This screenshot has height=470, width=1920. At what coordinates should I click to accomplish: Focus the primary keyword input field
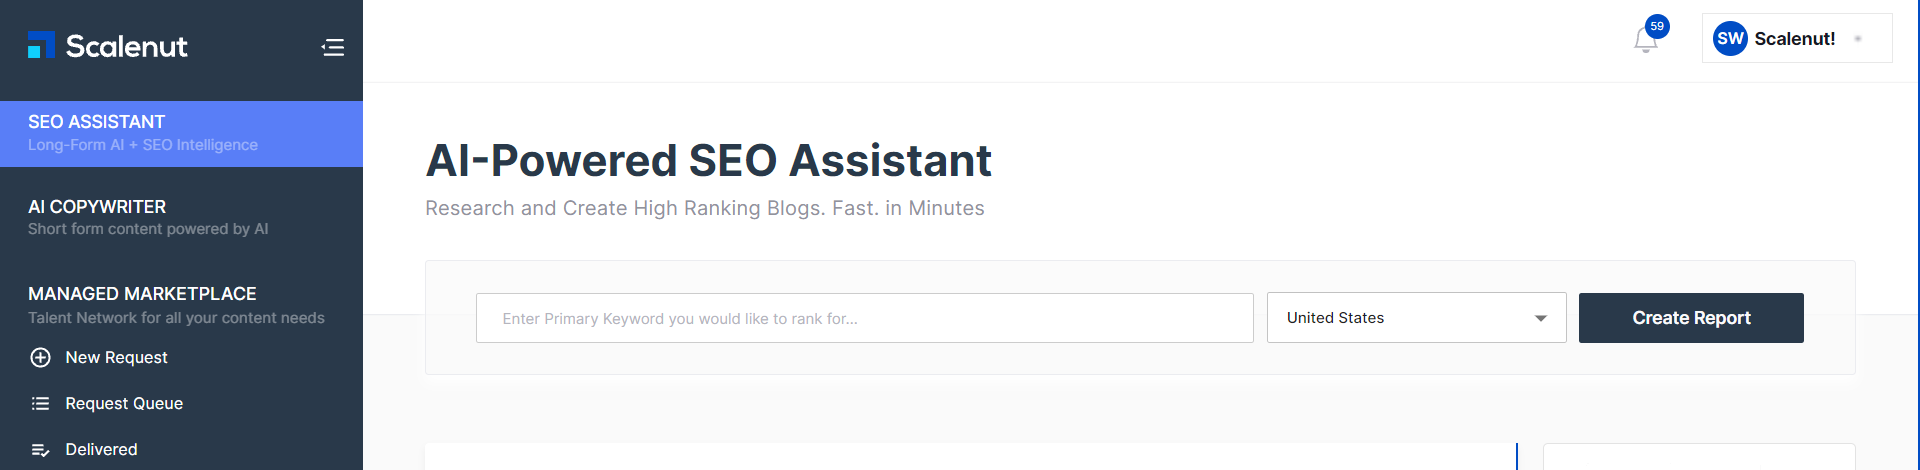(x=865, y=318)
